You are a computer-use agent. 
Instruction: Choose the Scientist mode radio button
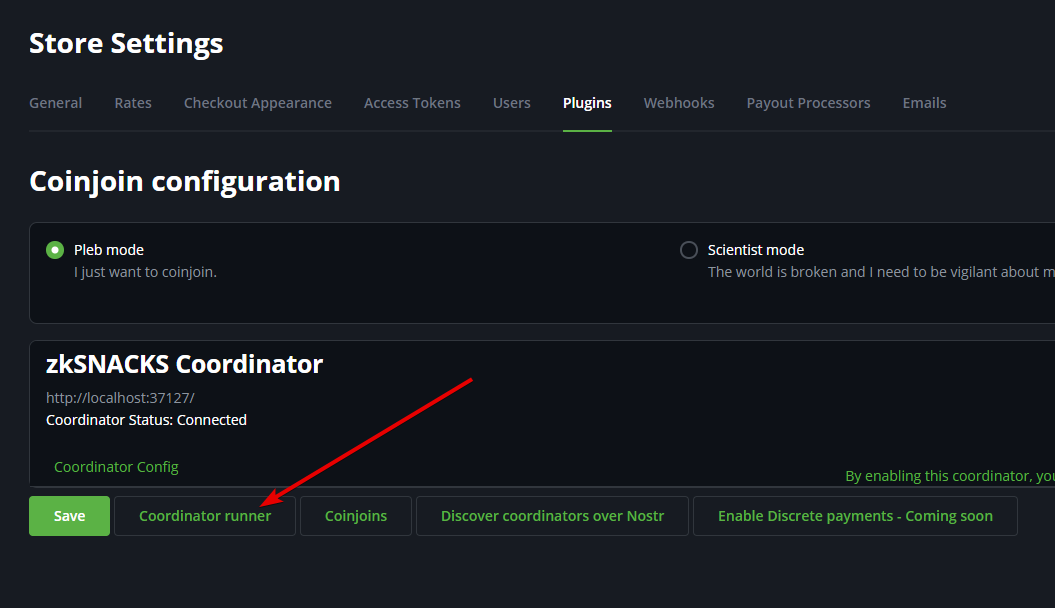click(689, 250)
